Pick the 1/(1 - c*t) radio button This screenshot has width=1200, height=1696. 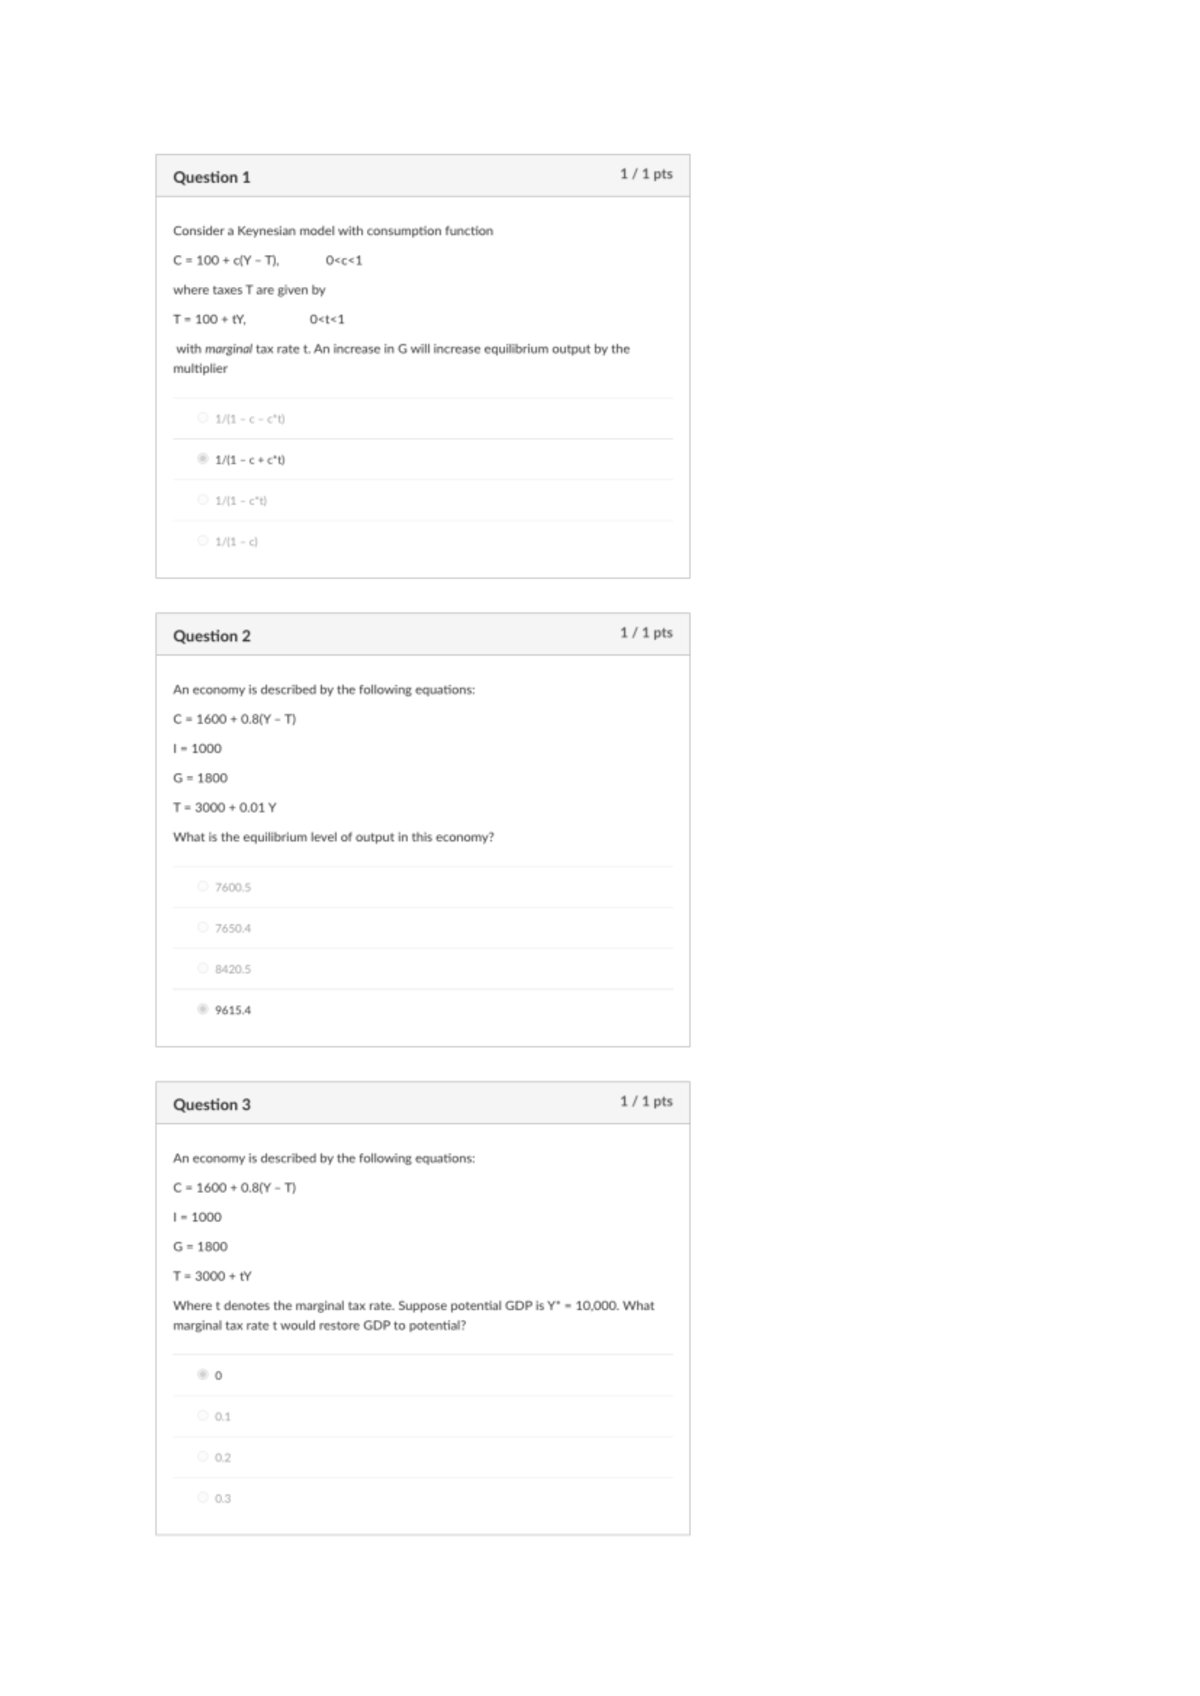click(x=203, y=500)
